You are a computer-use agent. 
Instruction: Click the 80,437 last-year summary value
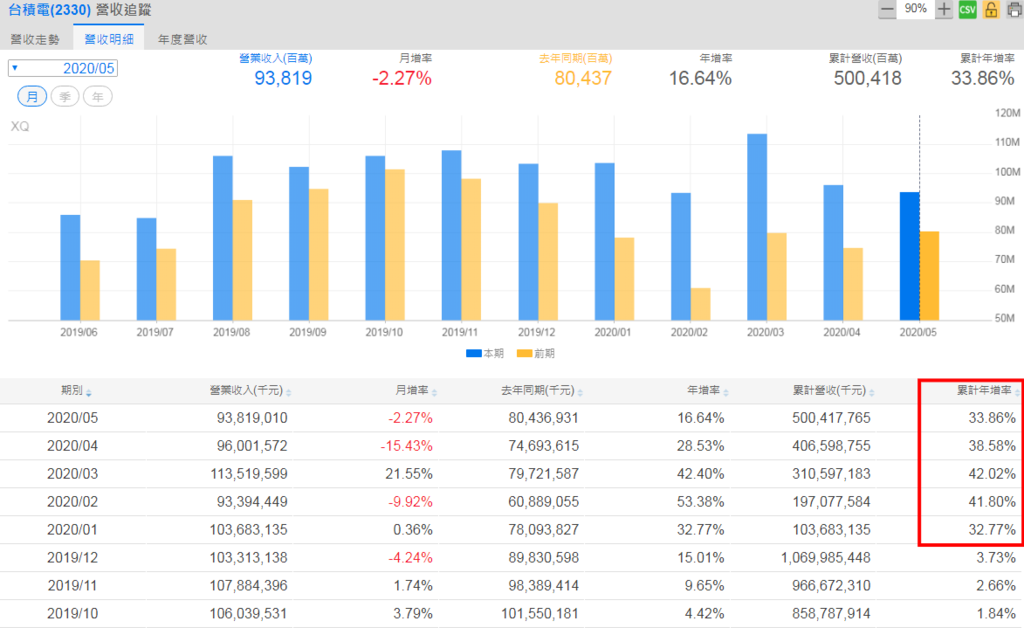tap(583, 78)
